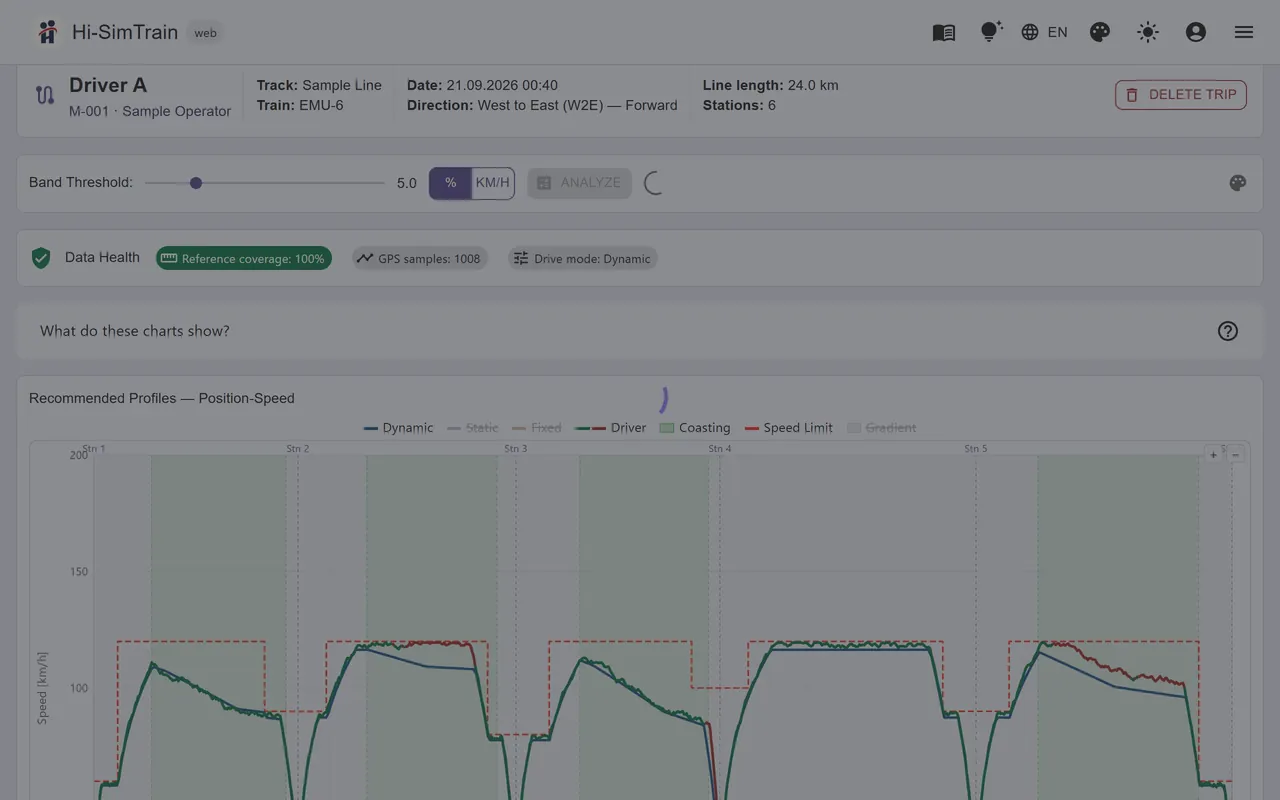Screen dimensions: 1280x800
Task: Open the user account icon
Action: click(x=1196, y=32)
